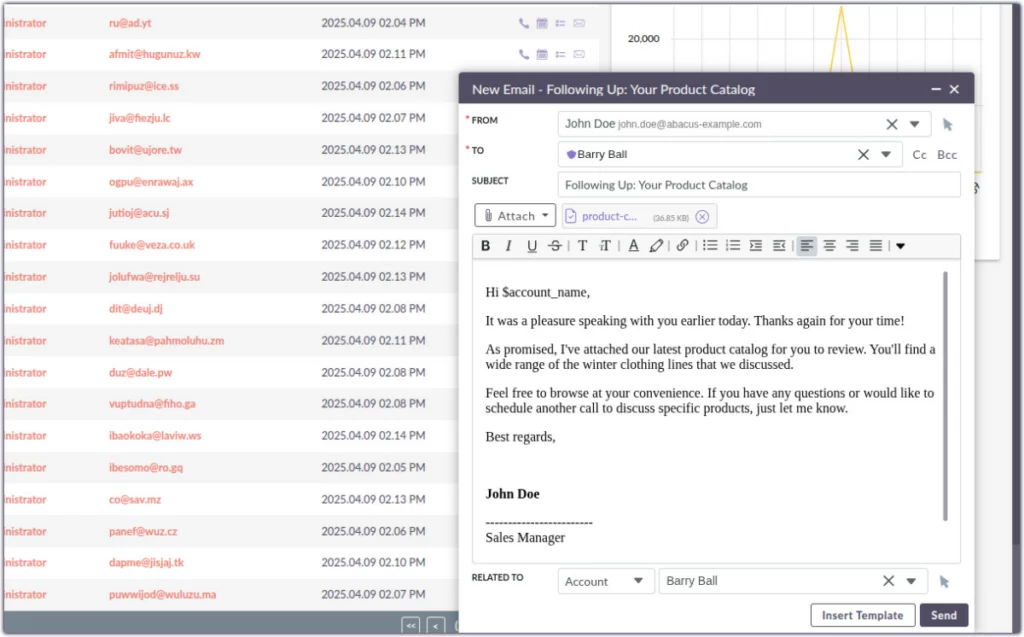Click phone call icon for ru@ad.yt row
This screenshot has width=1024, height=637.
[524, 23]
